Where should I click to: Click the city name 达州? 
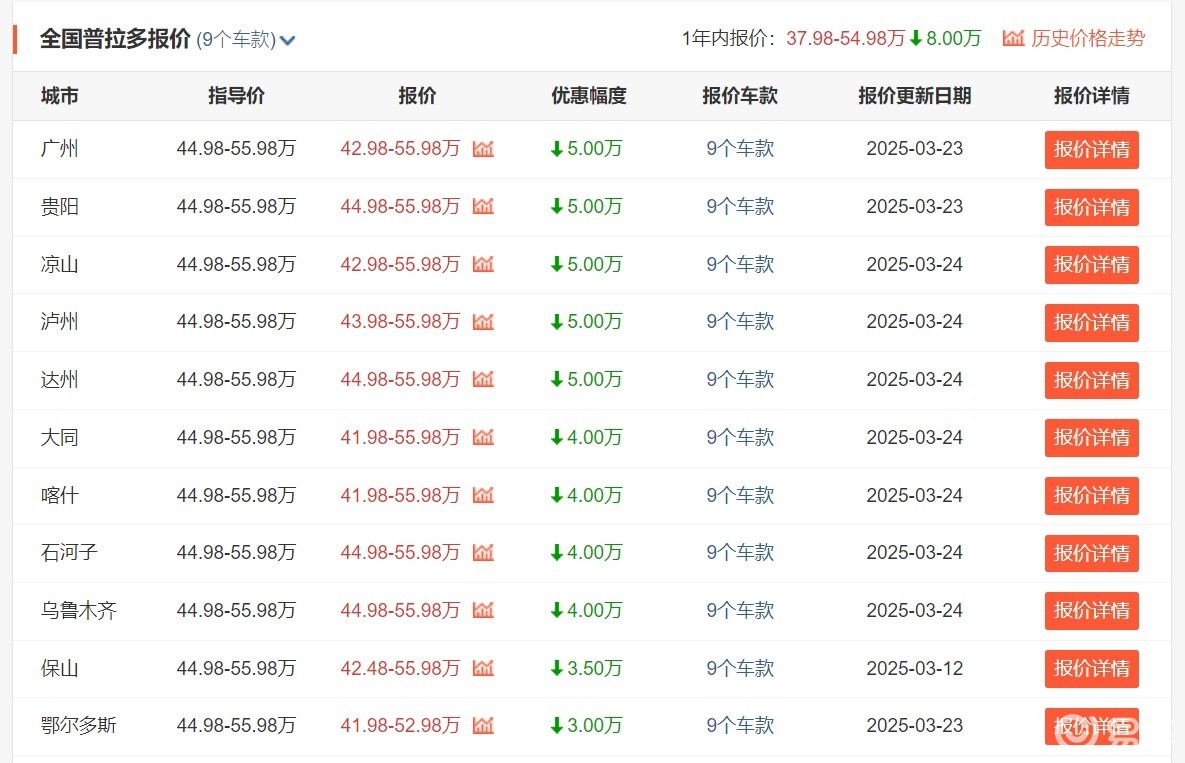60,379
